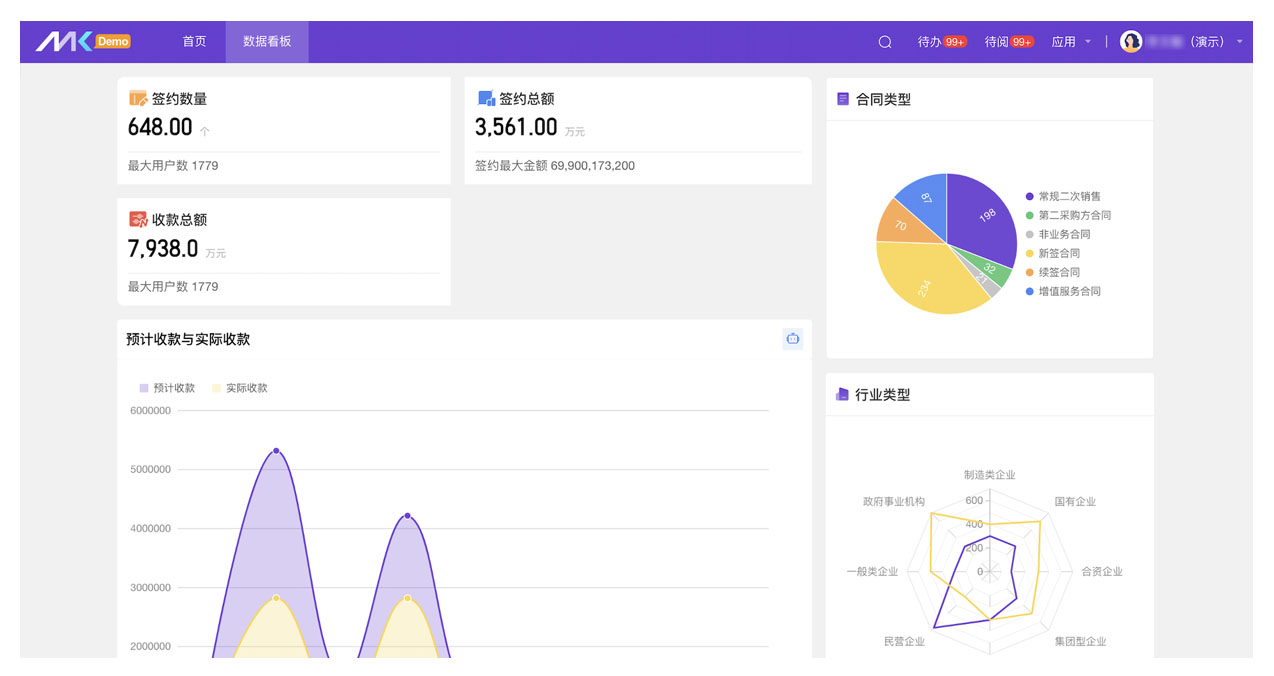The image size is (1274, 676).
Task: Click the MK Demo logo
Action: 83,42
